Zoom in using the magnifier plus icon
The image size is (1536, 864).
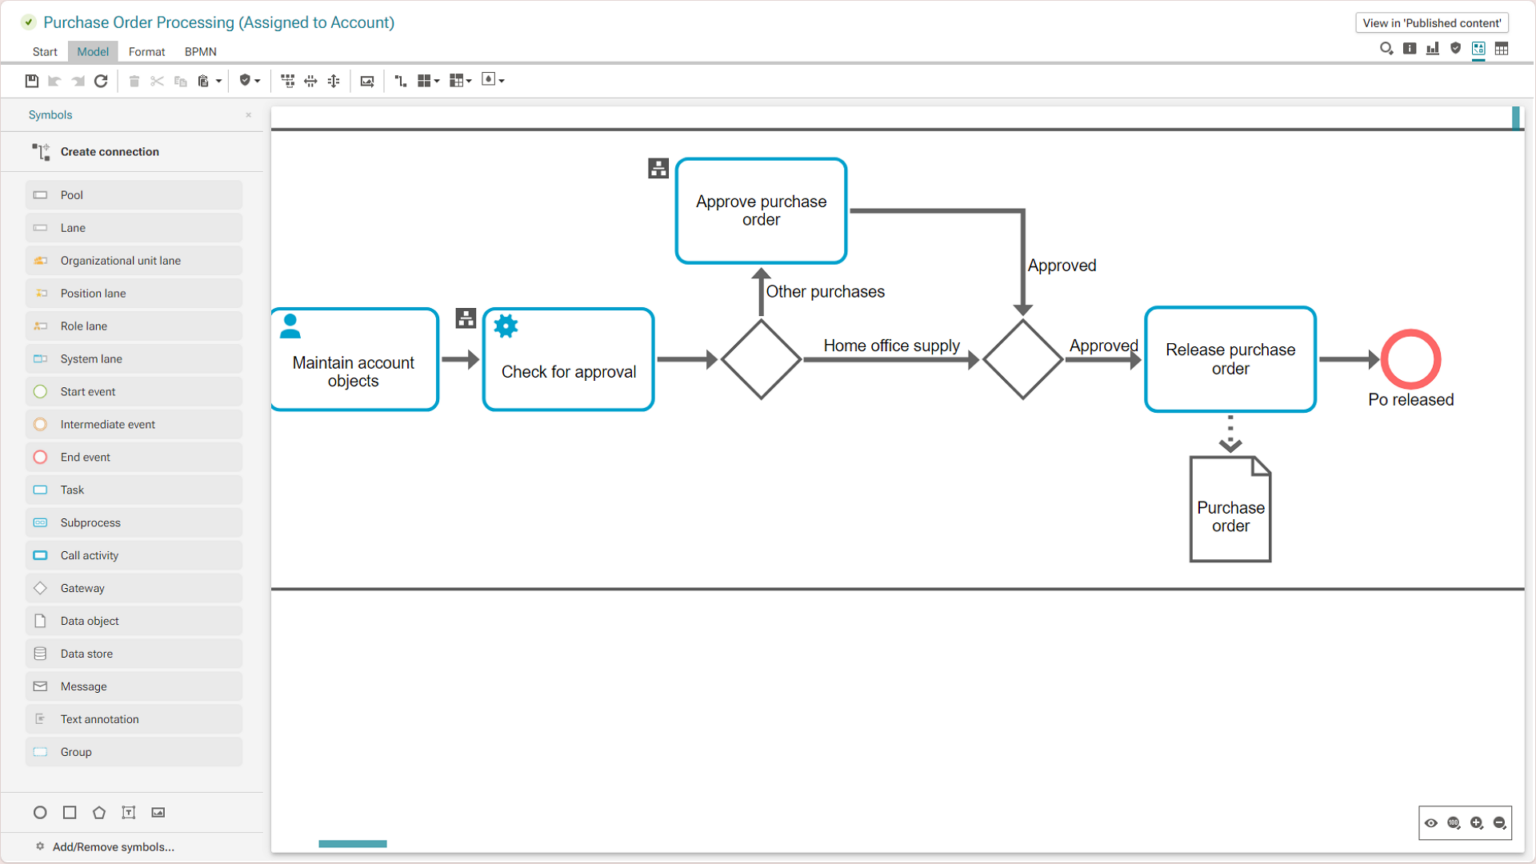[1477, 823]
